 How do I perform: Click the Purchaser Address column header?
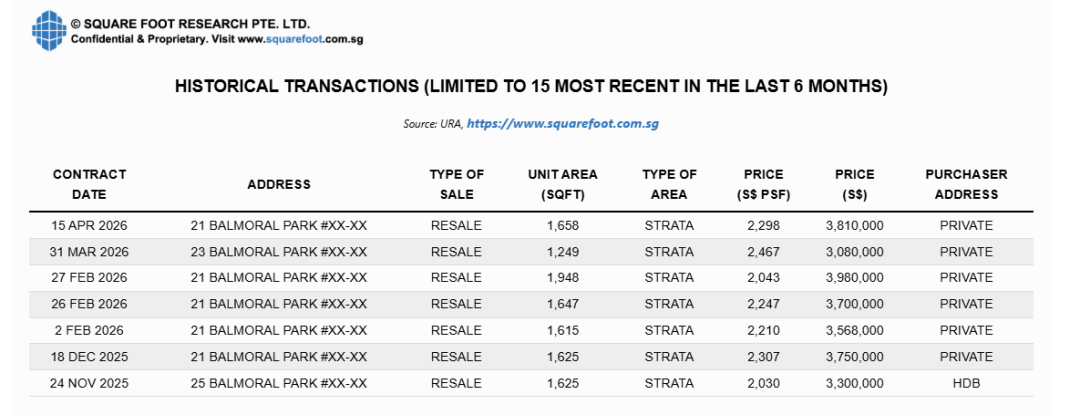(966, 184)
